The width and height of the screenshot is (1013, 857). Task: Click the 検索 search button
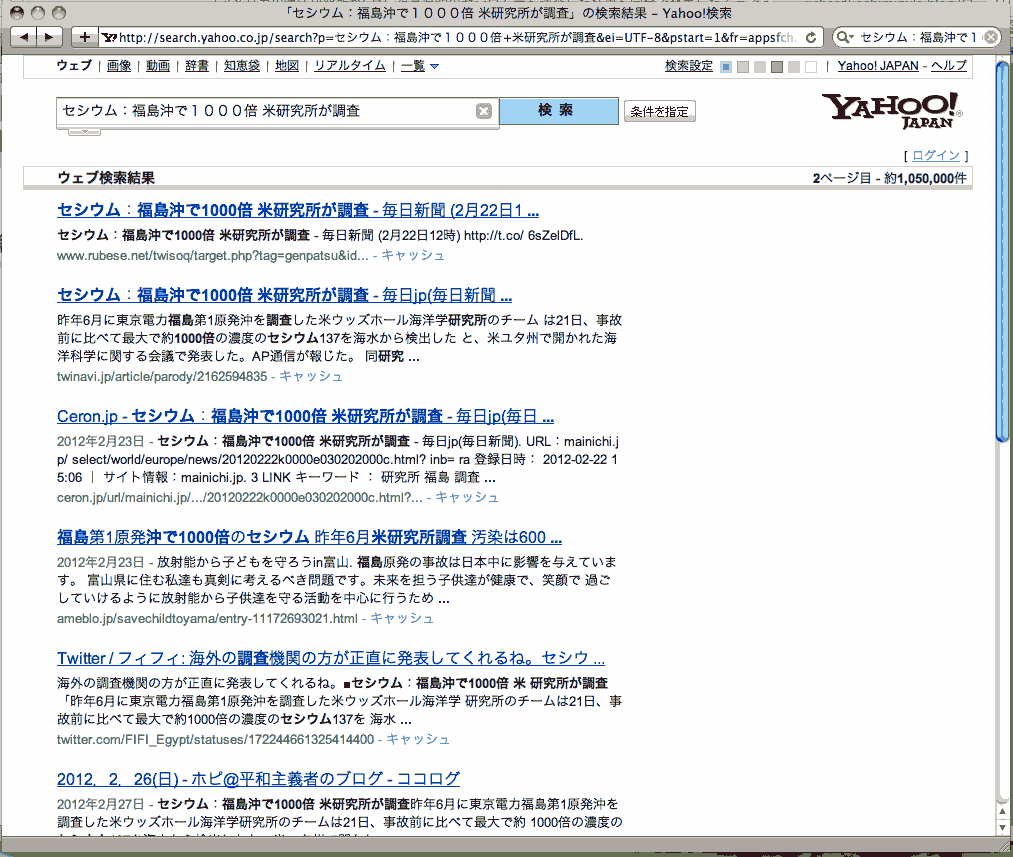tap(559, 110)
